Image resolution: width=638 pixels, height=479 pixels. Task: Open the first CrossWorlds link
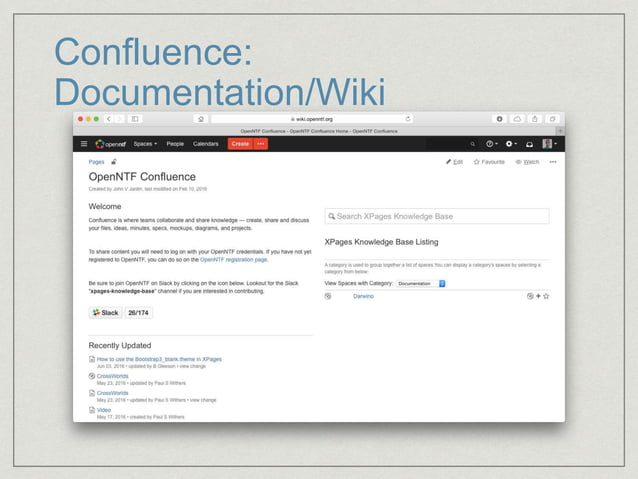pyautogui.click(x=112, y=376)
